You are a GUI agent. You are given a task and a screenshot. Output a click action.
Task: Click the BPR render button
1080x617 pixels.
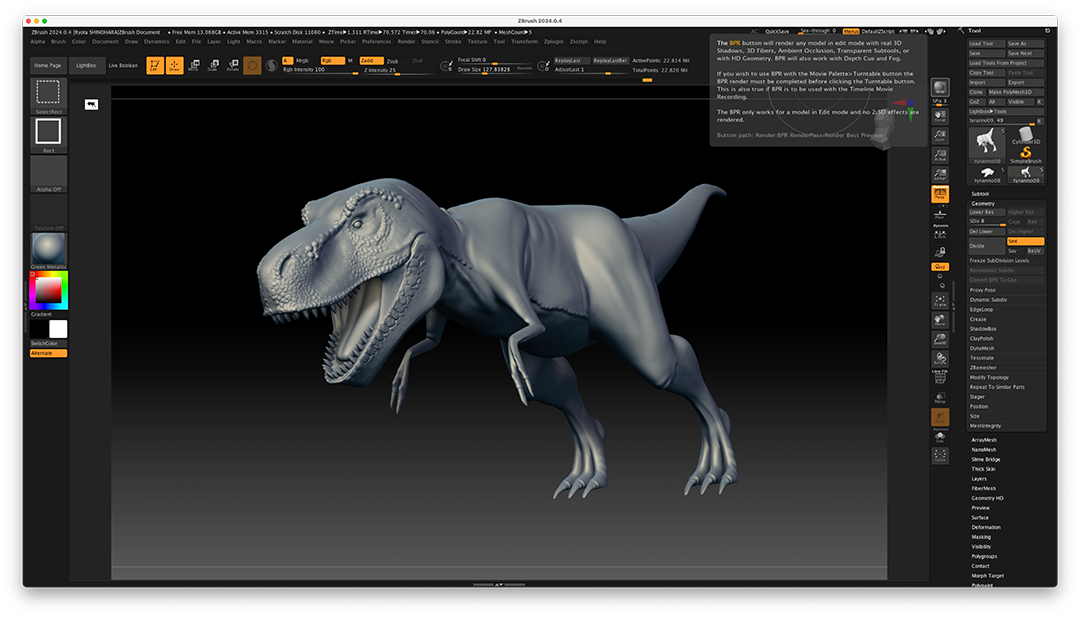click(x=939, y=87)
